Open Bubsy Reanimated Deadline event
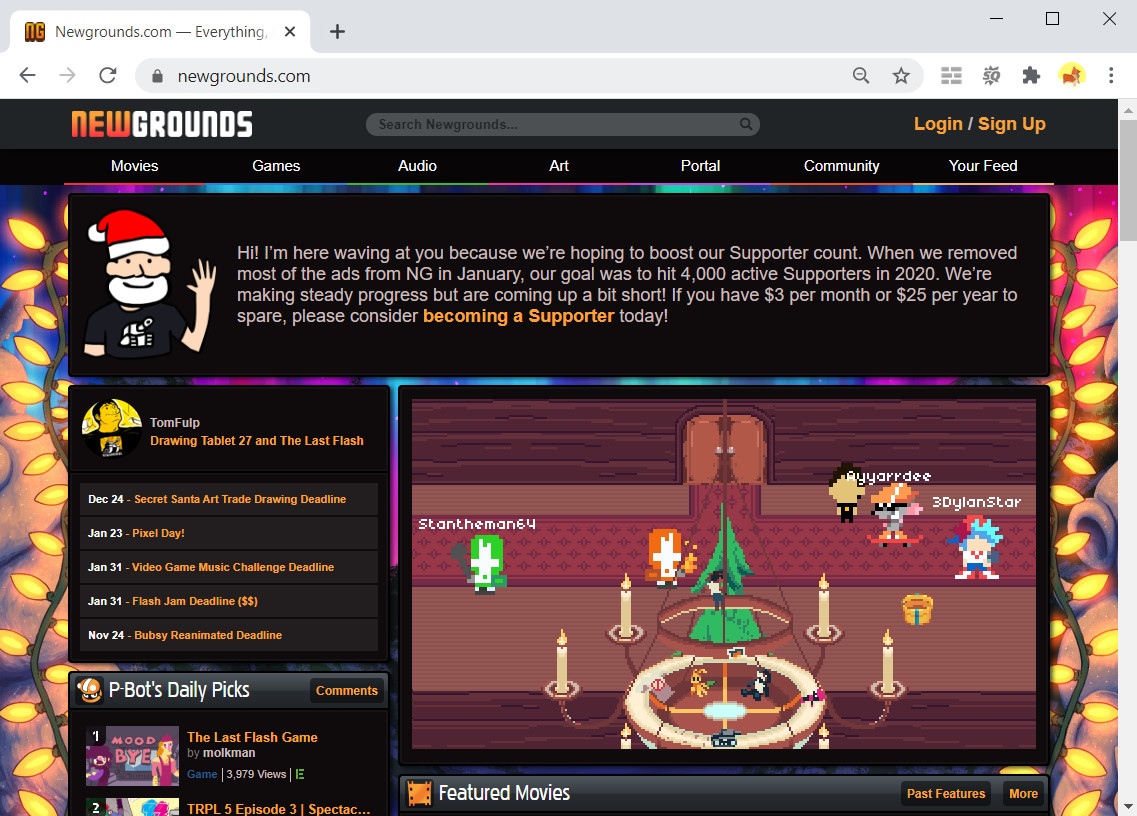The height and width of the screenshot is (816, 1137). point(208,635)
